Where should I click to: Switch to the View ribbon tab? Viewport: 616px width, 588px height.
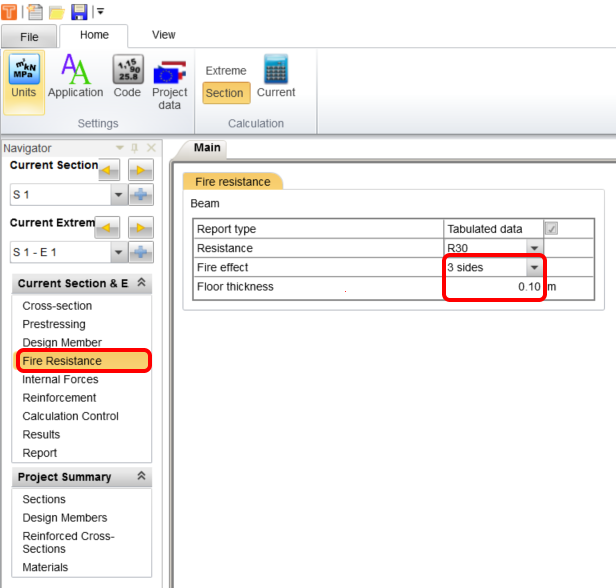(163, 35)
